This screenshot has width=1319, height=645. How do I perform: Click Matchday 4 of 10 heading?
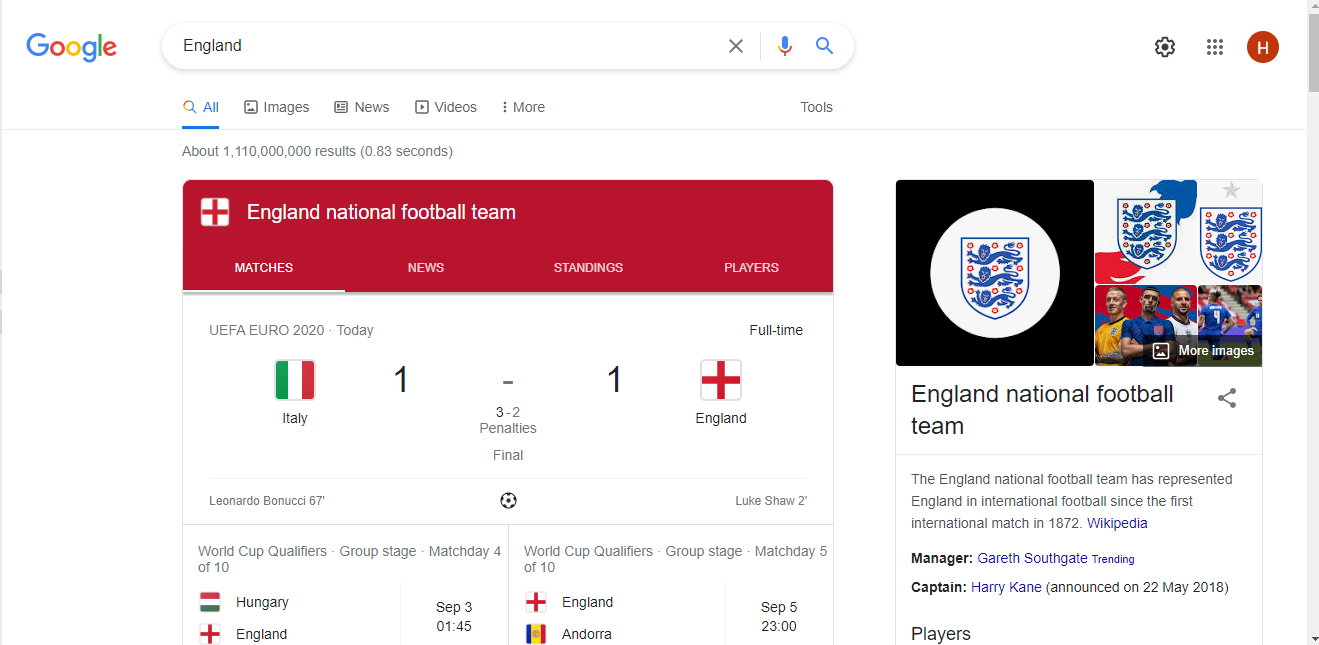[350, 559]
